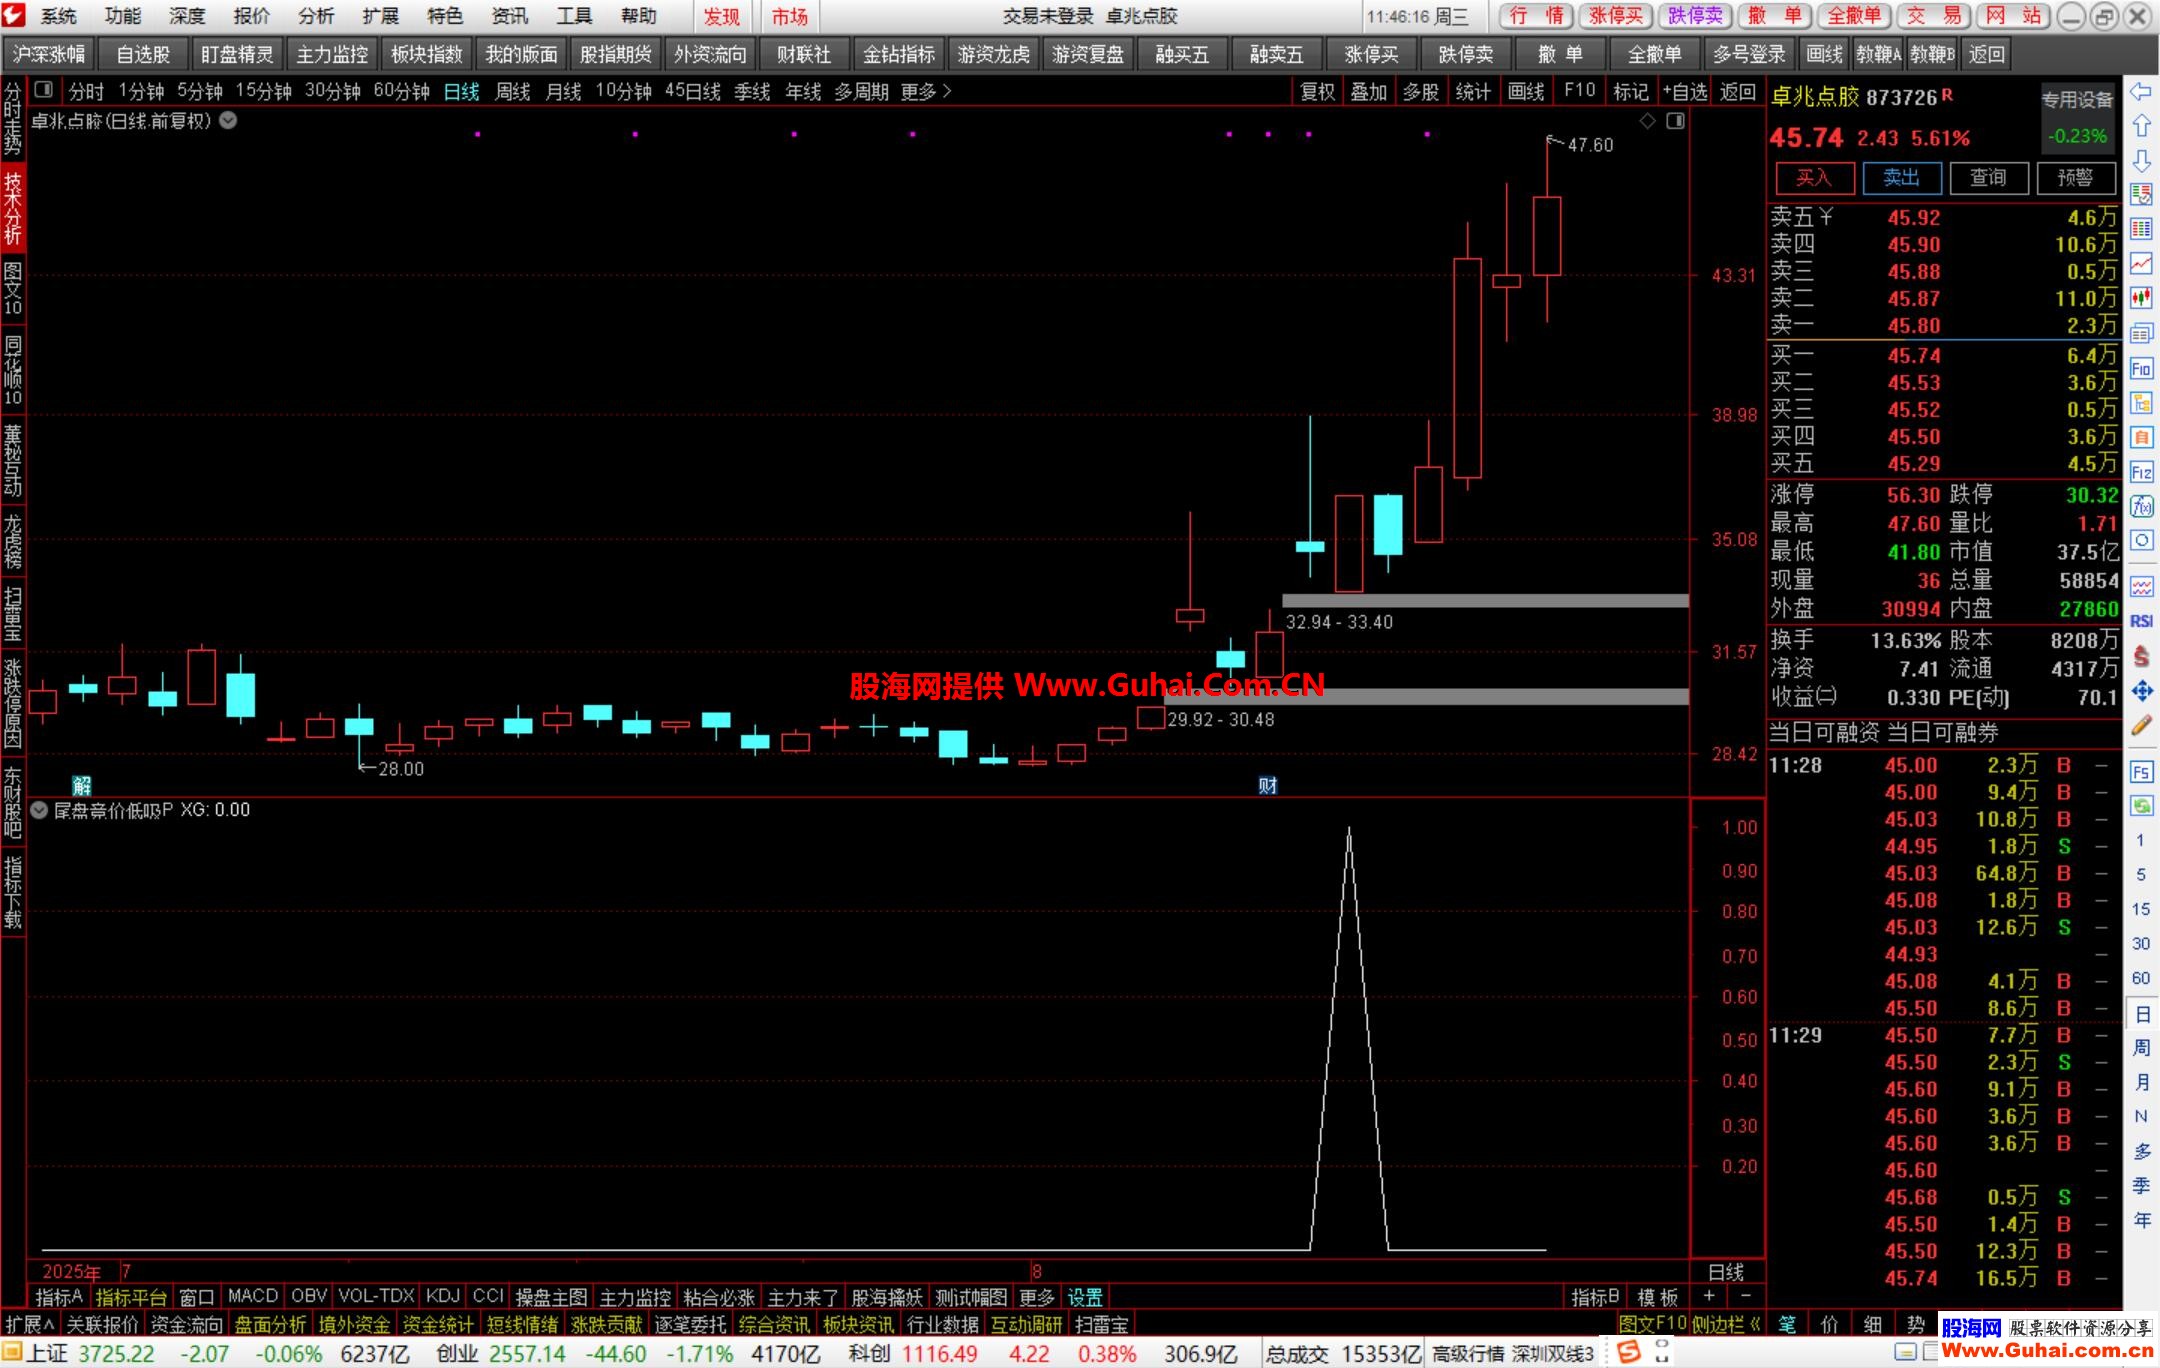Click the 预警 alert button

(2075, 178)
